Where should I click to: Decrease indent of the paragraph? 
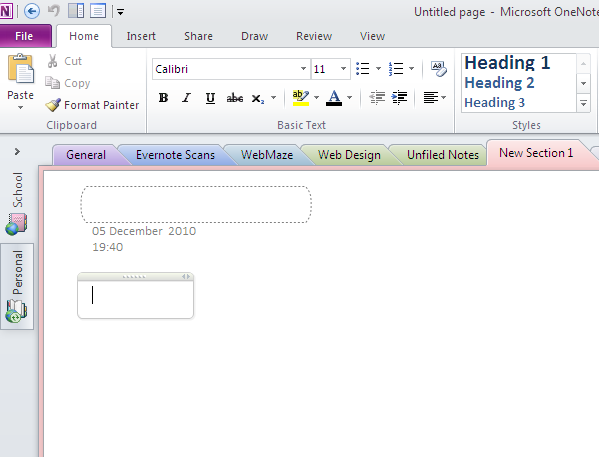[x=377, y=98]
